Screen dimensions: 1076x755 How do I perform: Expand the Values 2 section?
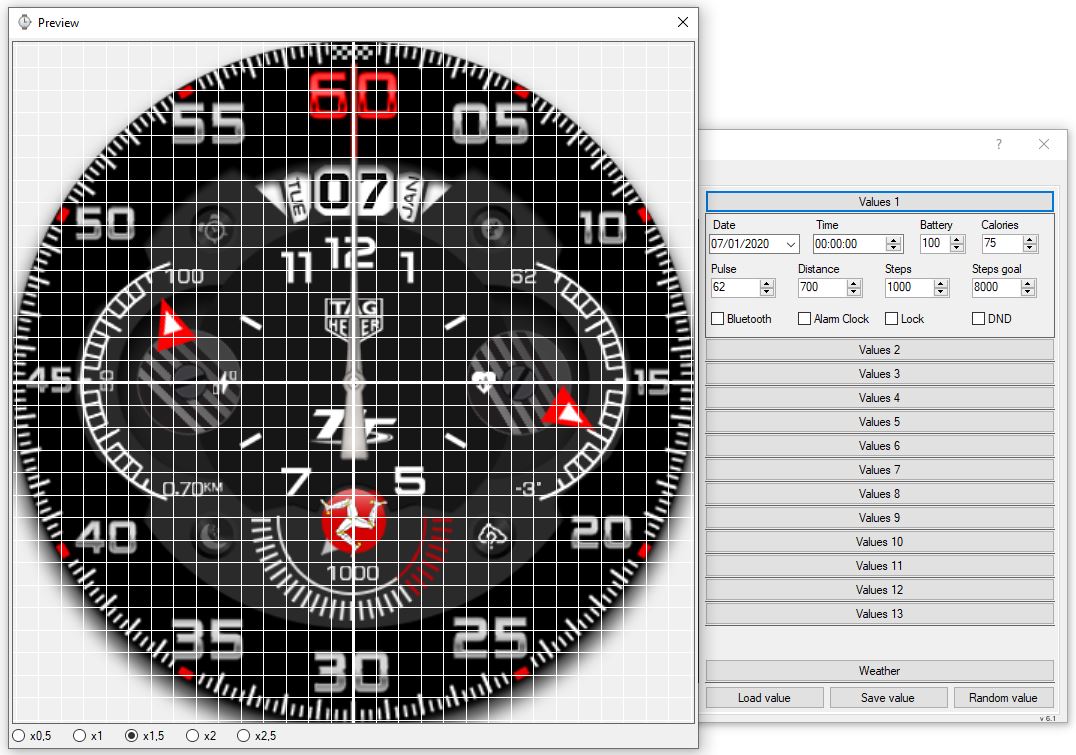coord(879,349)
